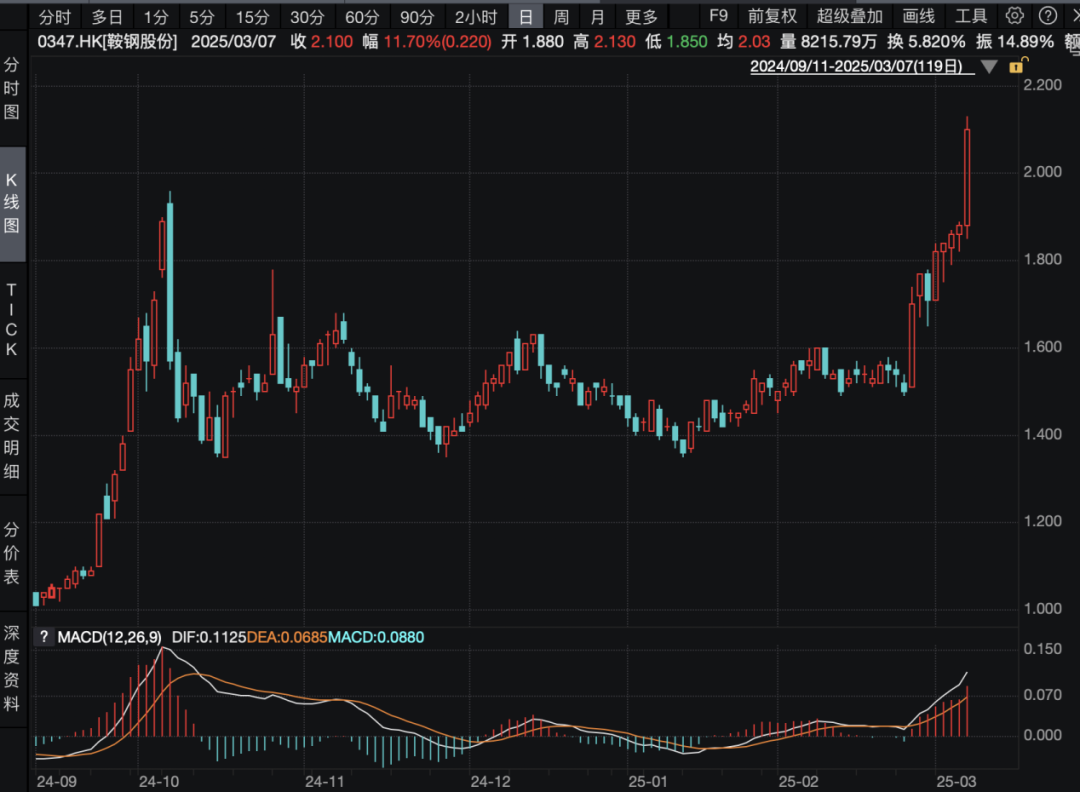This screenshot has height=792, width=1080.
Task: Show the 深度资料 sidebar panel
Action: click(x=12, y=668)
